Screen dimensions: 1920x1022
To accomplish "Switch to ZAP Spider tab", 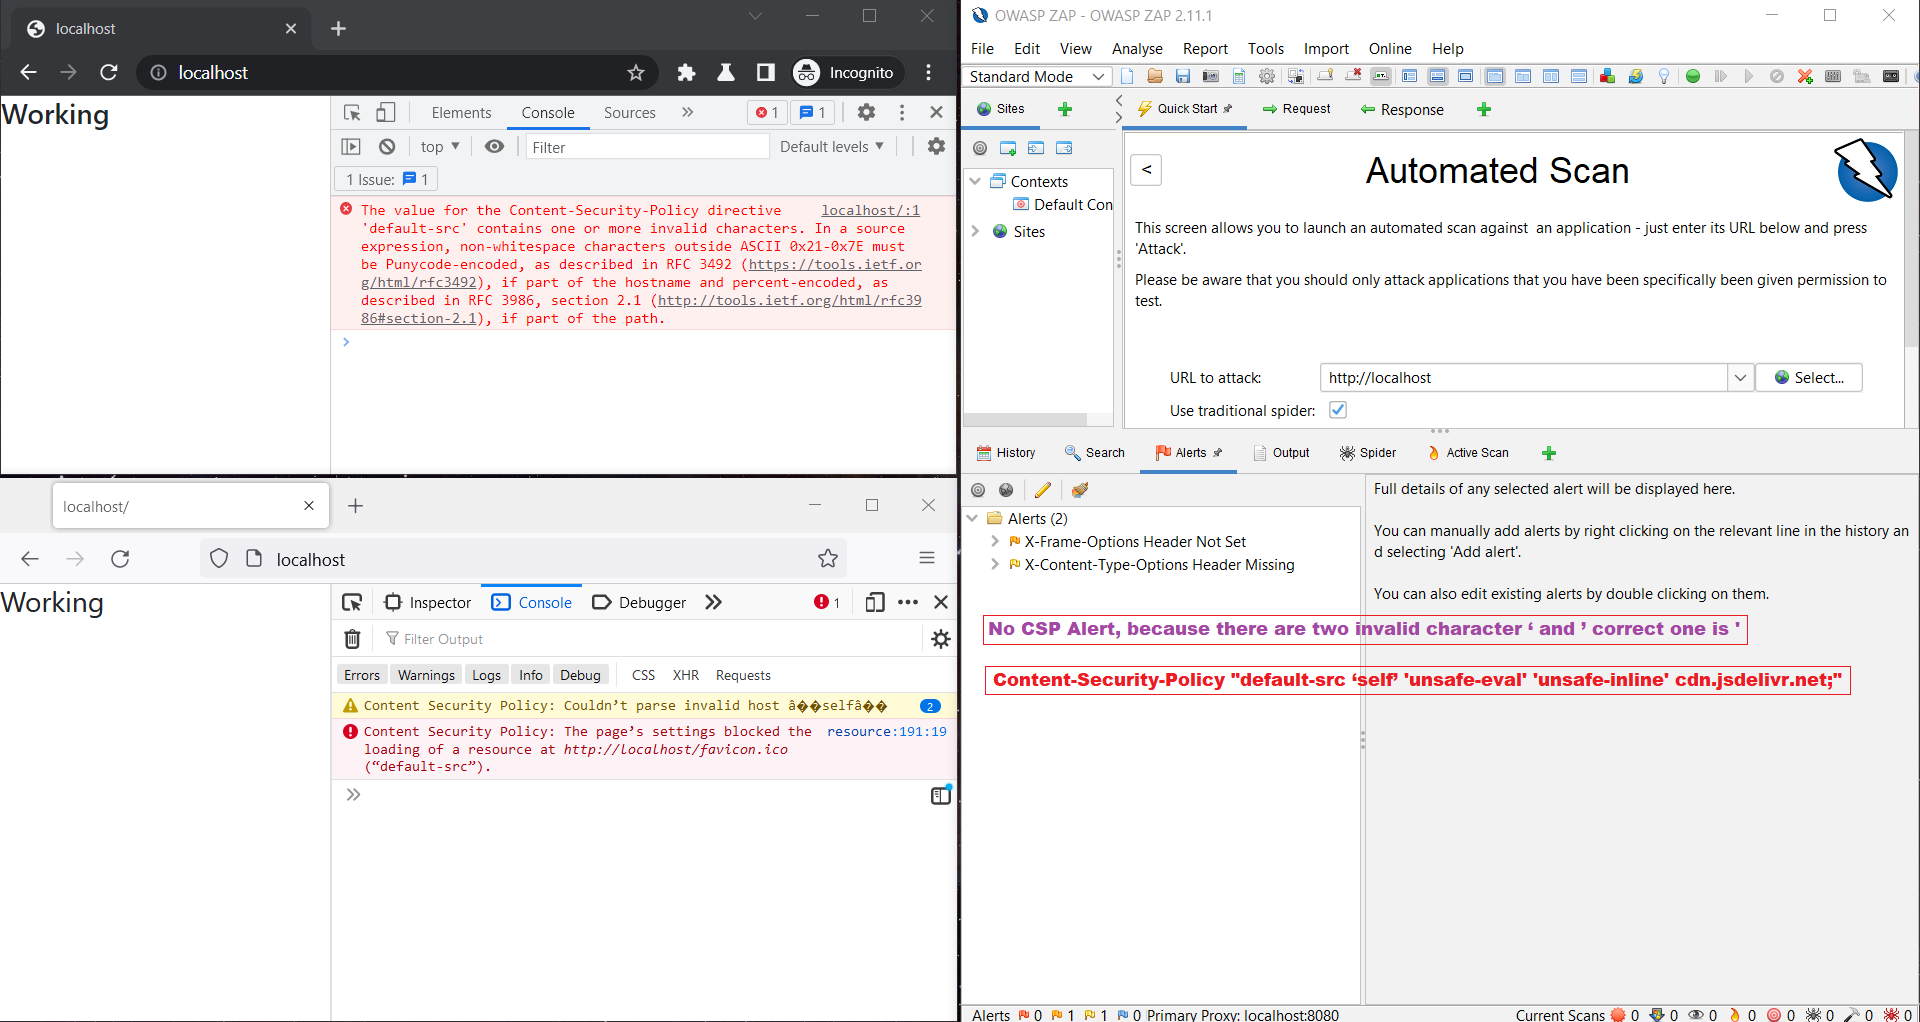I will pyautogui.click(x=1368, y=453).
